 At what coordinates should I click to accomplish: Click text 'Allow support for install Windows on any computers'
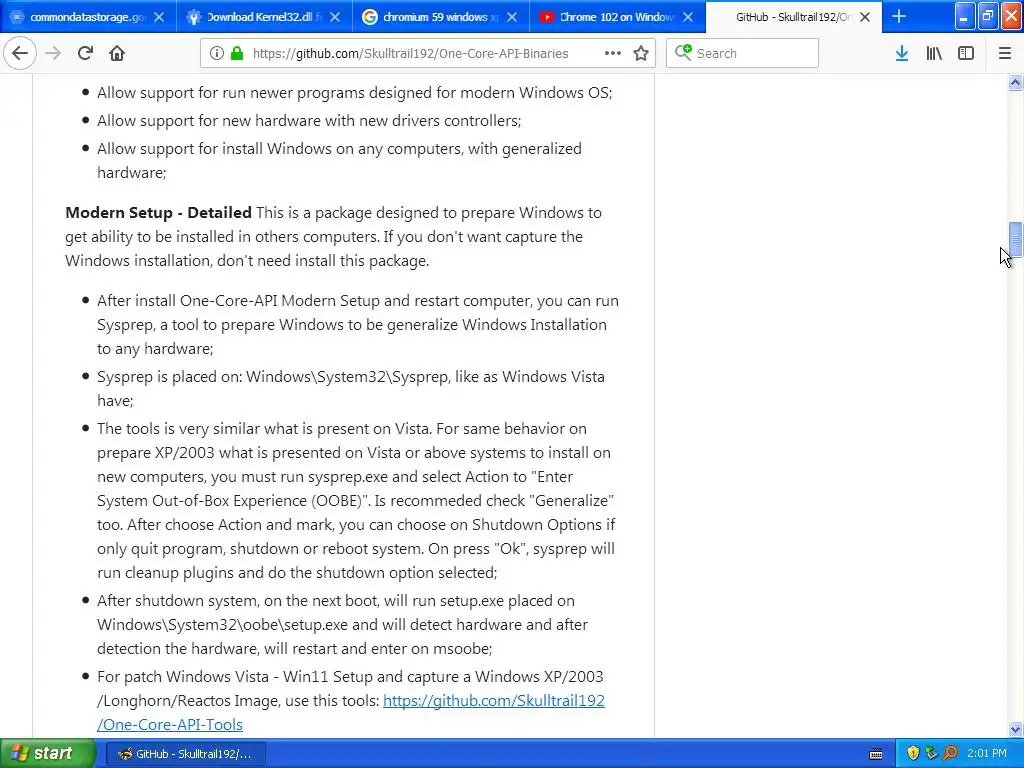pyautogui.click(x=279, y=149)
